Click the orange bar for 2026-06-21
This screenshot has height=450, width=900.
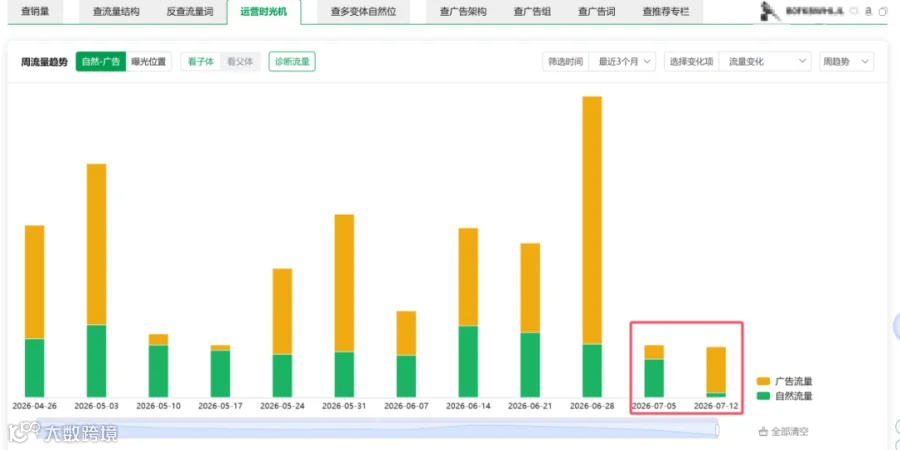[x=530, y=288]
